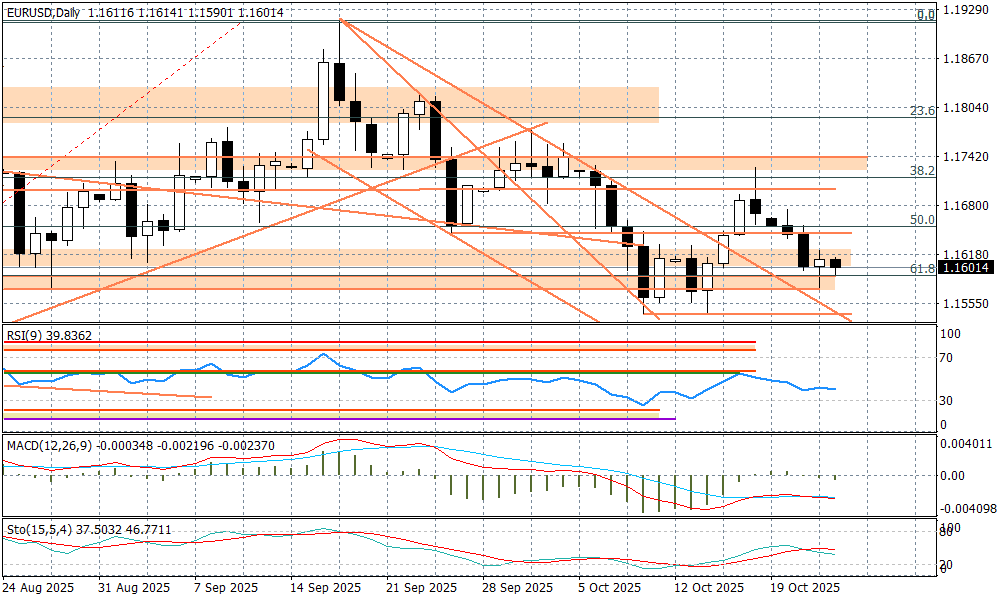
Task: Click the 5 Oct 2025 date label
Action: (x=608, y=587)
